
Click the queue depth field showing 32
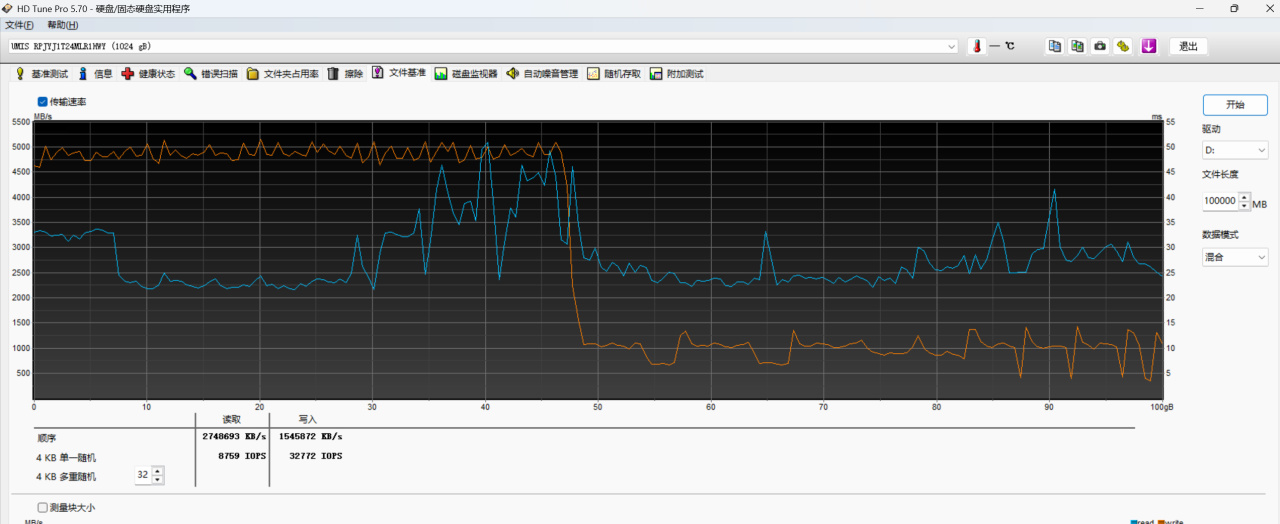(x=143, y=476)
